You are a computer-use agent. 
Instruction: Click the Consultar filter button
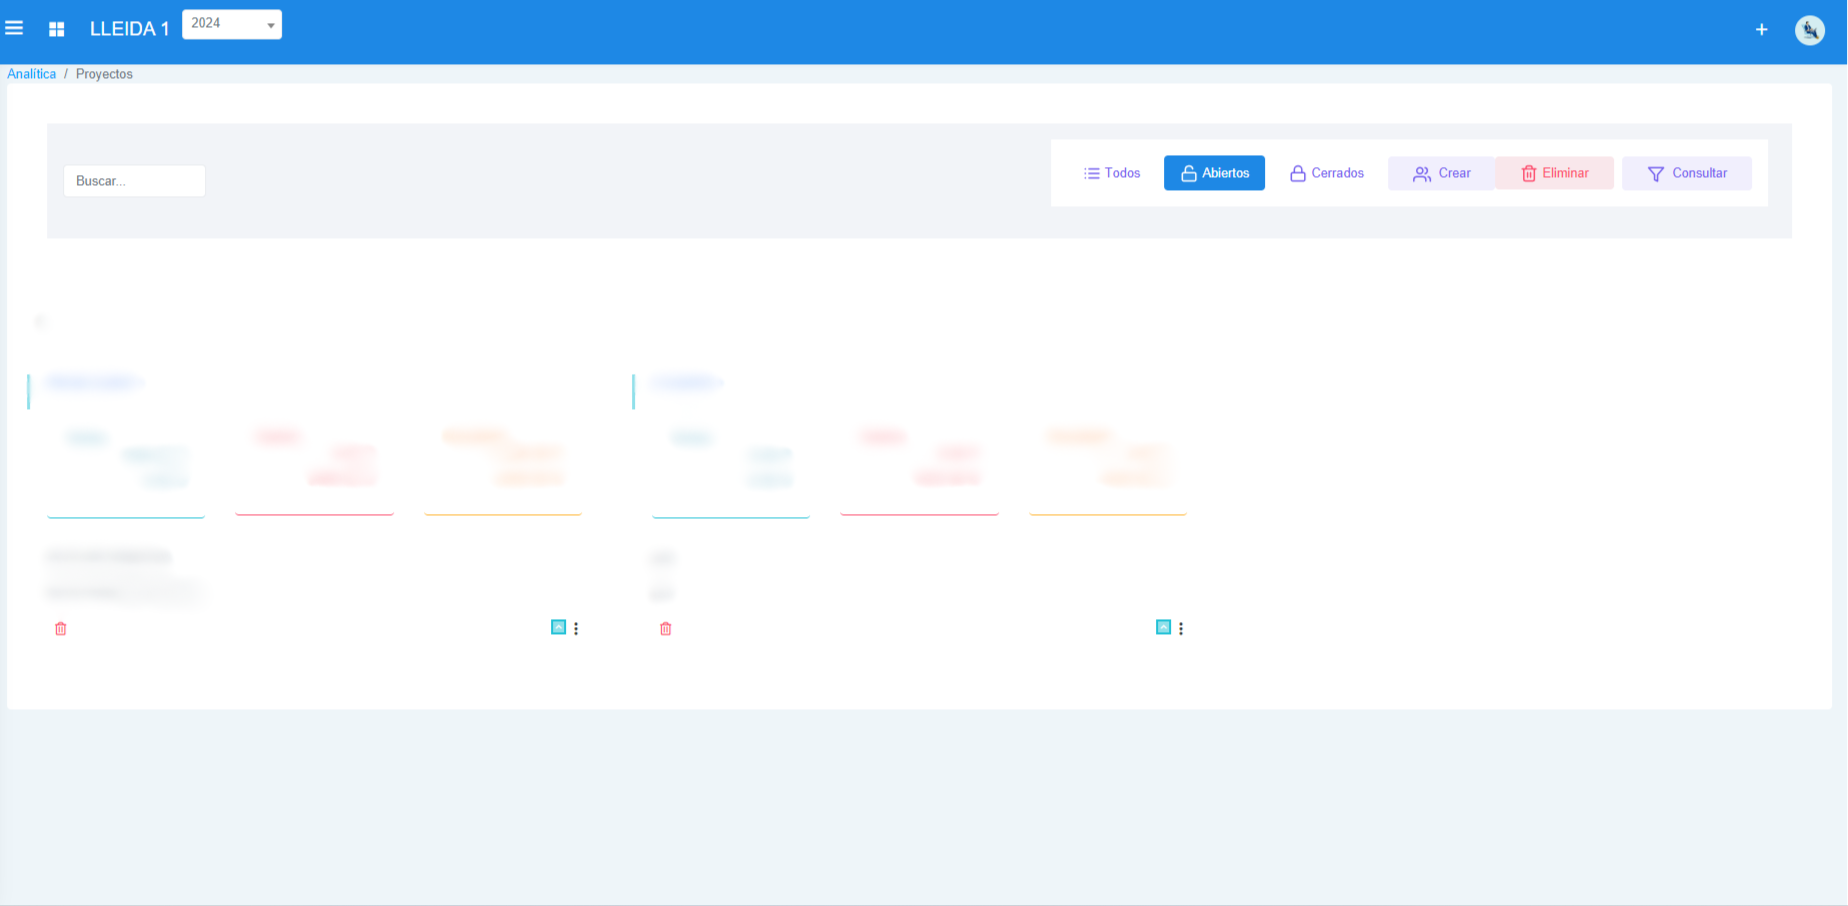point(1686,173)
